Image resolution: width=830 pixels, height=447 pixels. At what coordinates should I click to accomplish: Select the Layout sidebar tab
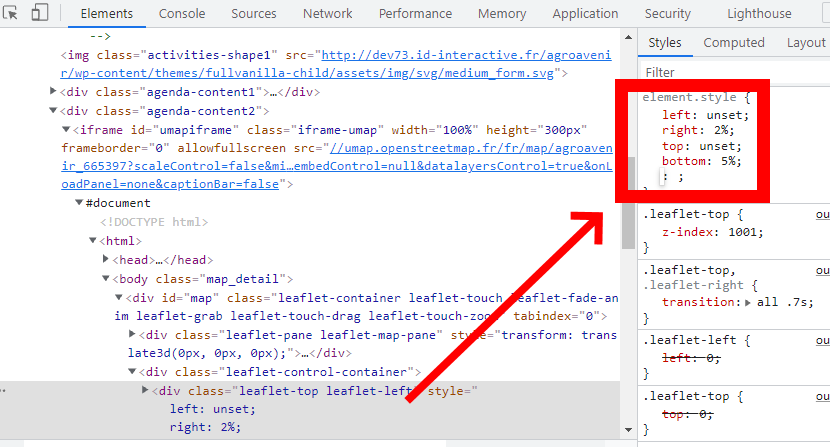point(806,43)
